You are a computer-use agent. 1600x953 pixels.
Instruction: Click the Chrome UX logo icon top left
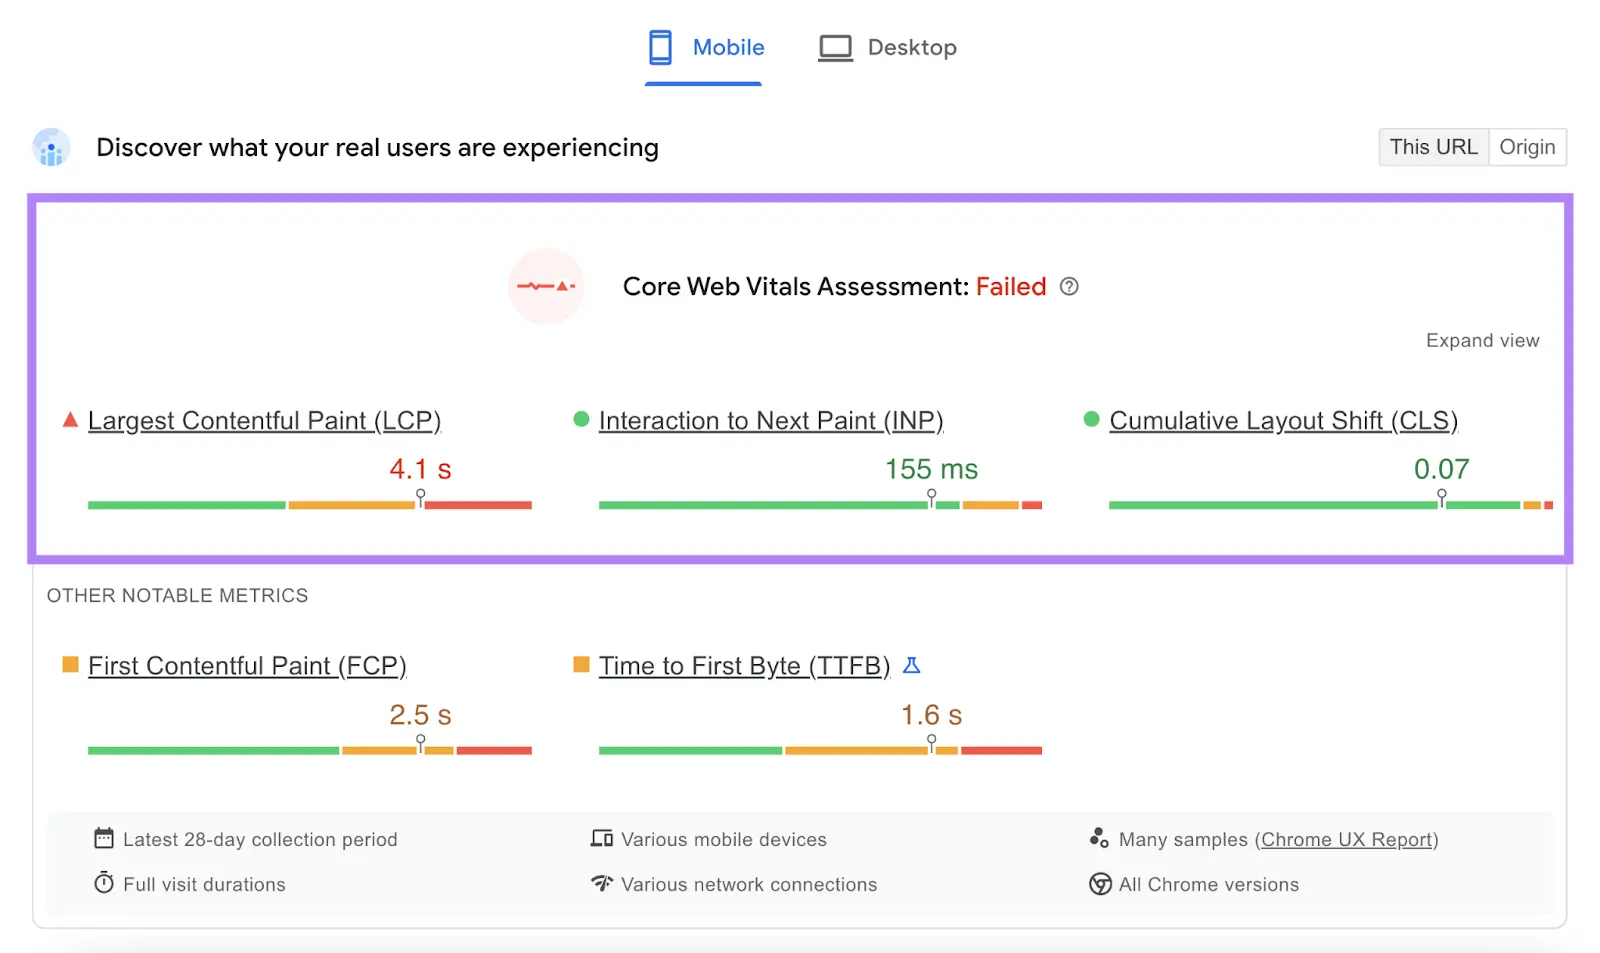tap(50, 147)
